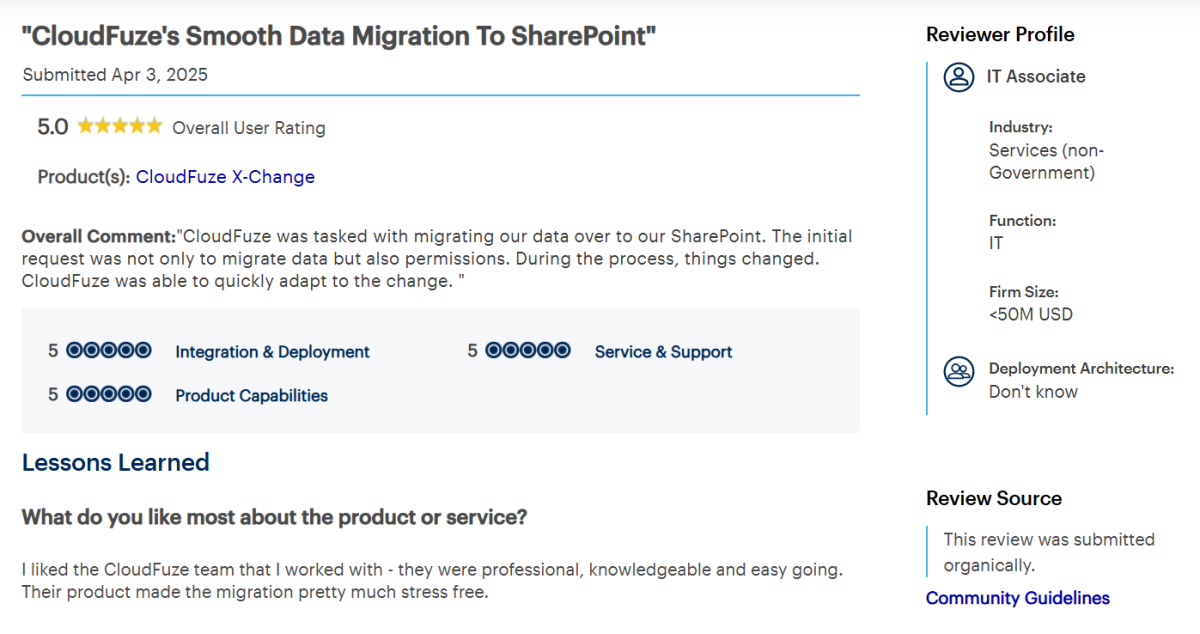Click the rating score 5 beside Product Capabilities
The image size is (1200, 634).
tap(54, 393)
